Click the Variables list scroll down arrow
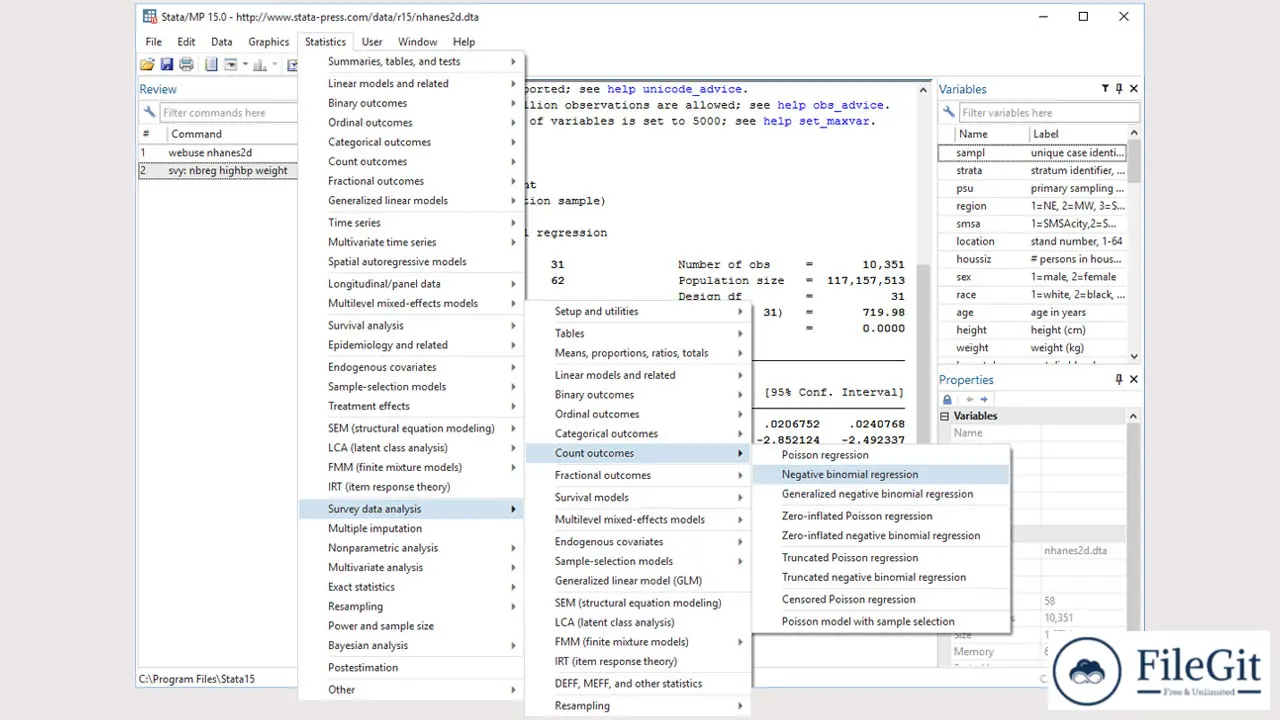The image size is (1280, 720). pyautogui.click(x=1134, y=356)
